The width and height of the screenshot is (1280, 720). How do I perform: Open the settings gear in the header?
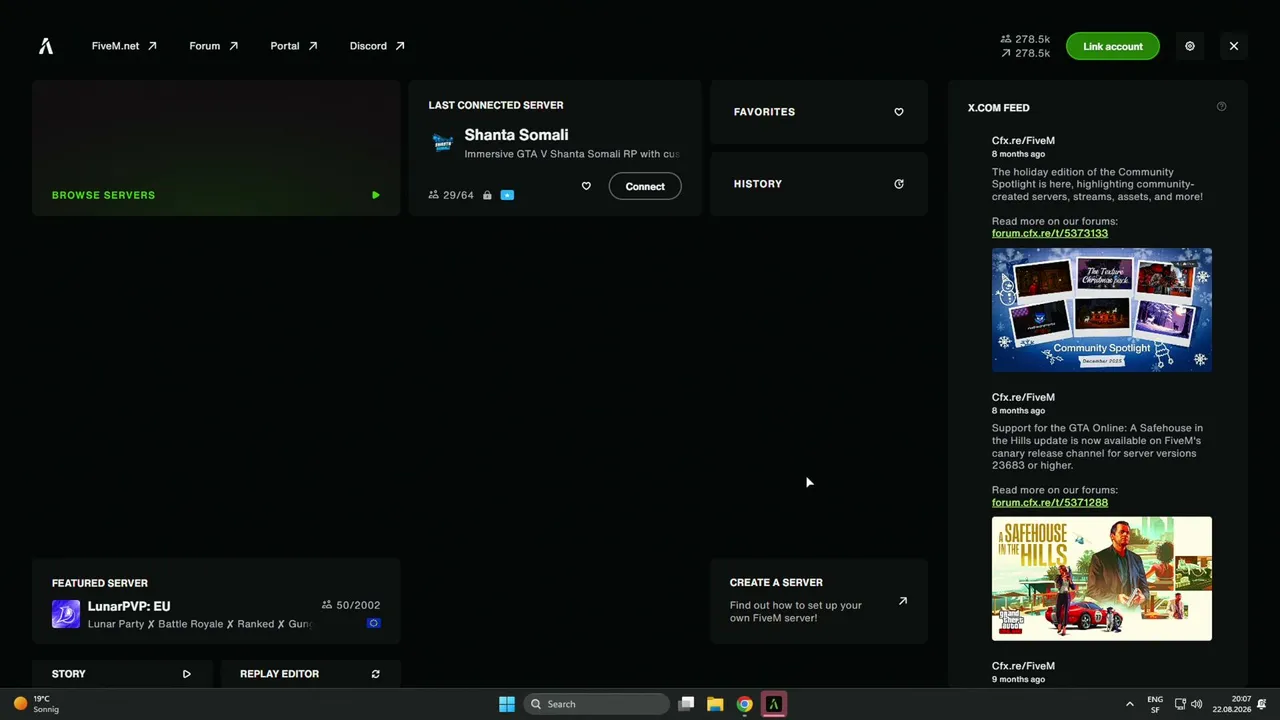point(1189,46)
